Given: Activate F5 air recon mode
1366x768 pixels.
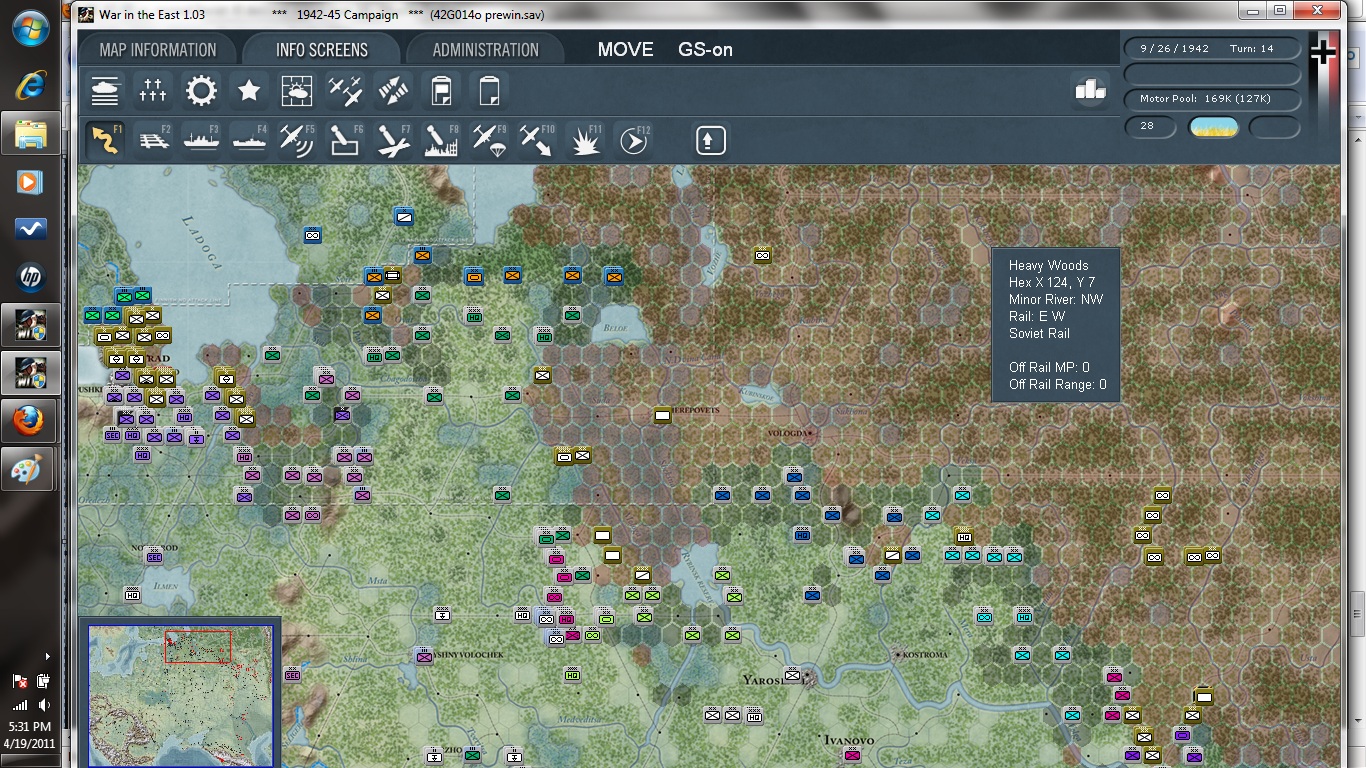Looking at the screenshot, I should click(297, 140).
